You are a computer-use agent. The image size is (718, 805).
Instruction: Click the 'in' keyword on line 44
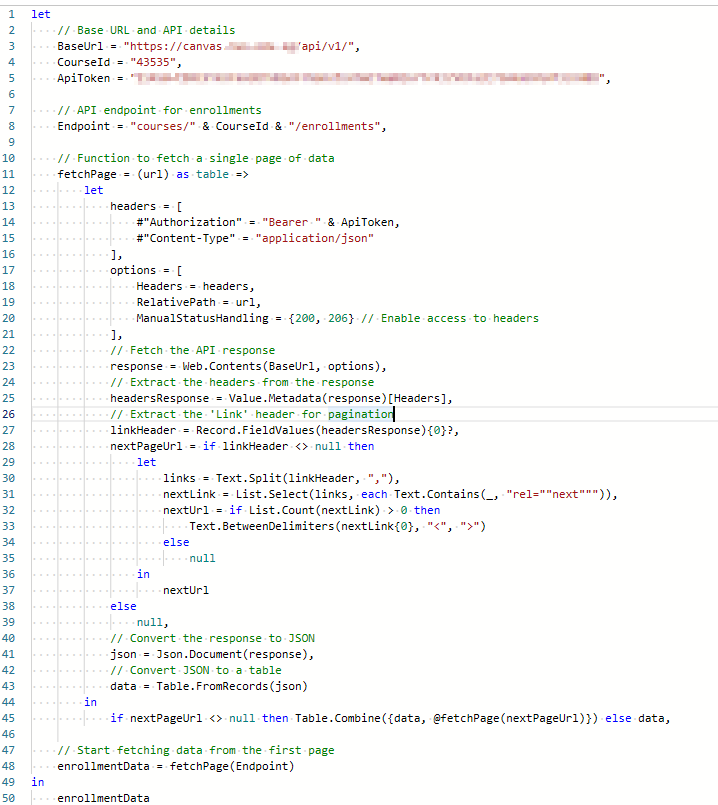90,702
